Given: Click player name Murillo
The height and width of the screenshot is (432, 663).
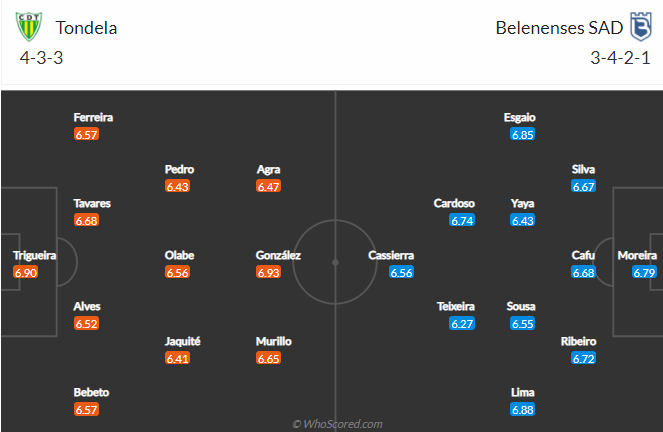Looking at the screenshot, I should 274,341.
